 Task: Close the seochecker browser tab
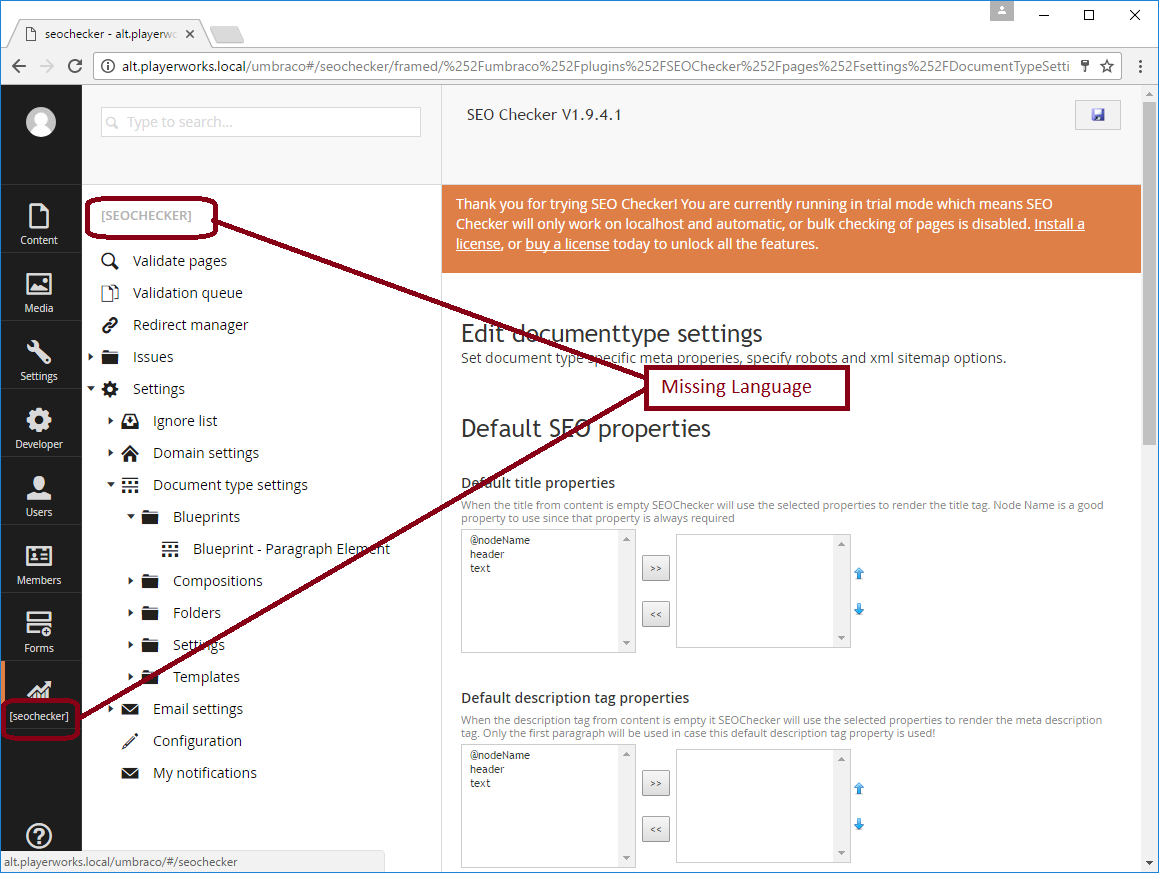point(190,34)
